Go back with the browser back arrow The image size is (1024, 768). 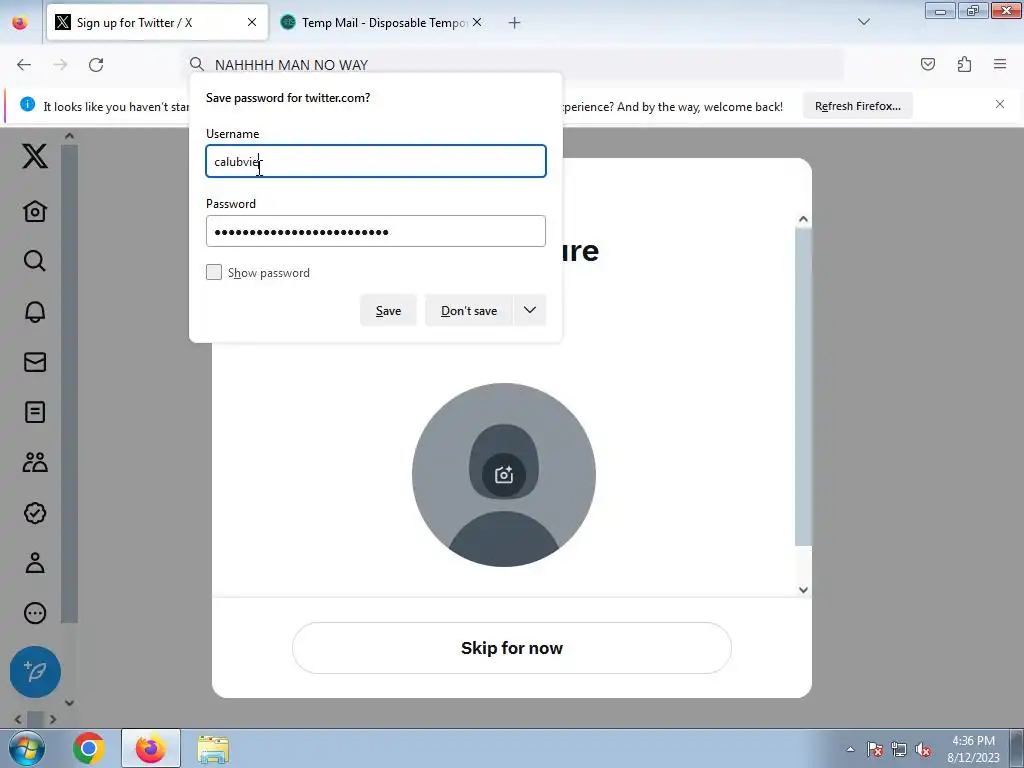click(x=24, y=65)
